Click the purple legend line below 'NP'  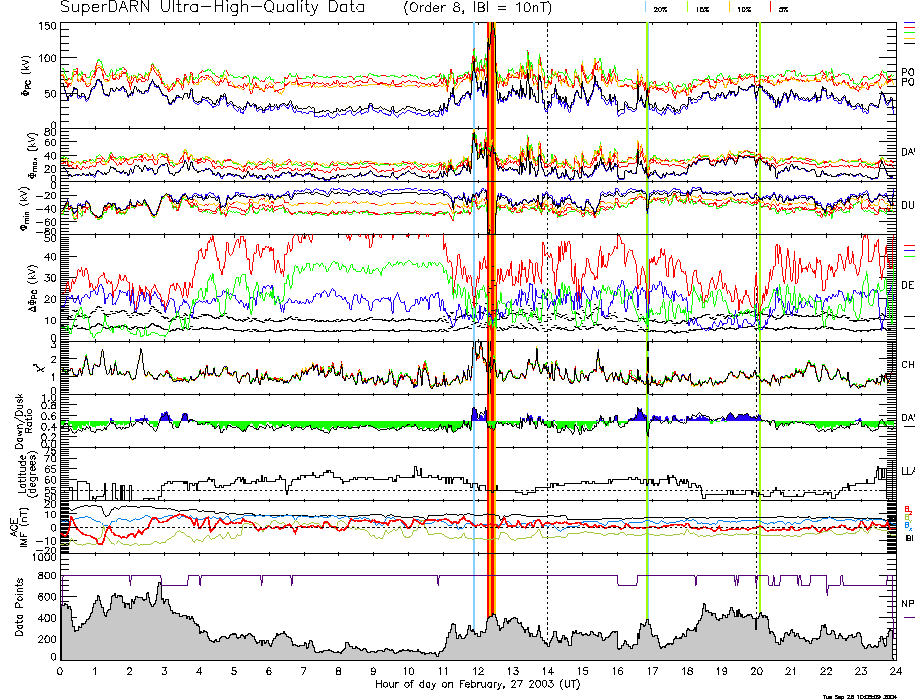(909, 617)
